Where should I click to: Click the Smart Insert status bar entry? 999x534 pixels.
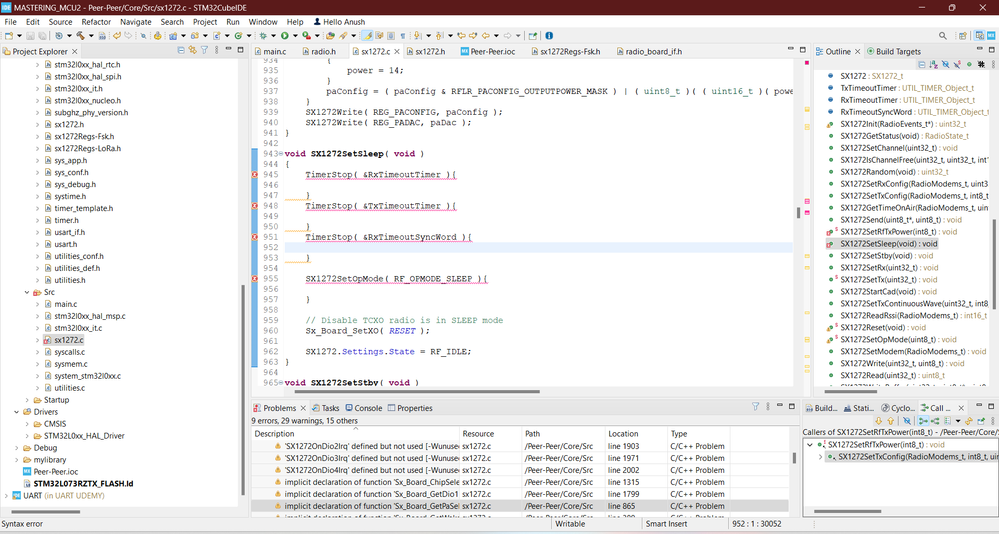[666, 524]
